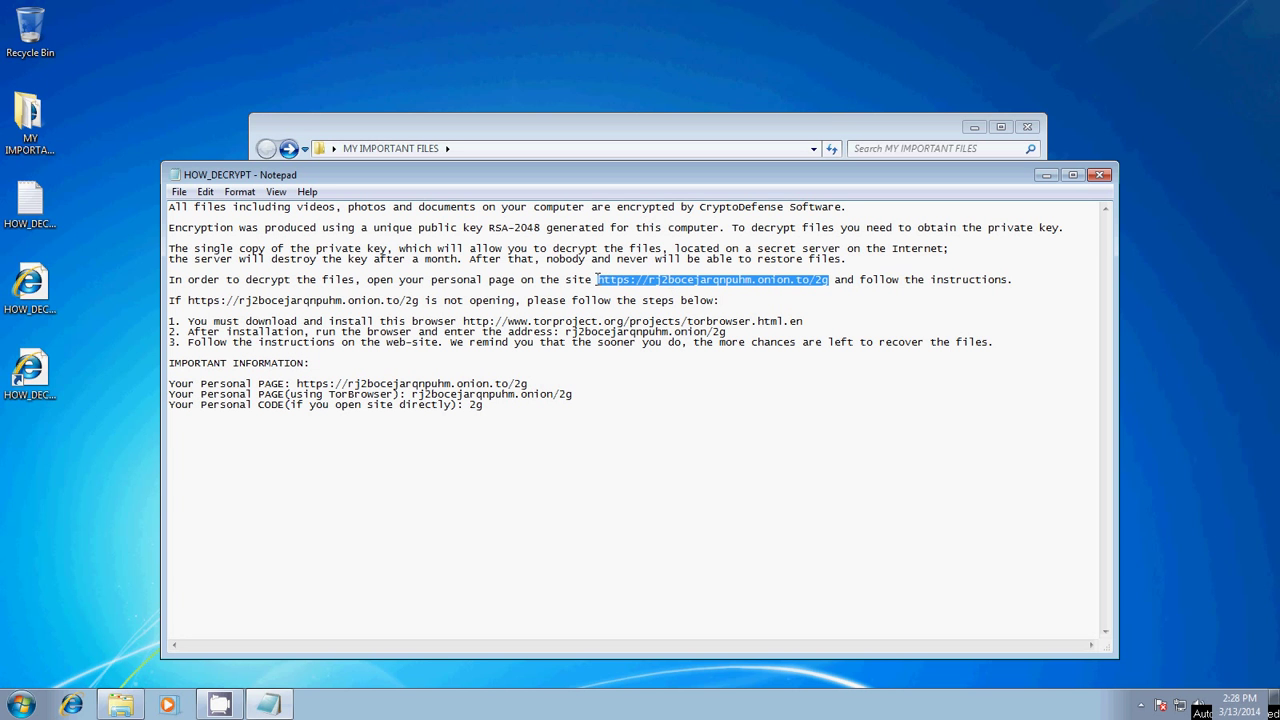Screen dimensions: 1280x720
Task: Select the first HOW_DECRYPT Internet Explorer desktop icon
Action: tap(30, 290)
